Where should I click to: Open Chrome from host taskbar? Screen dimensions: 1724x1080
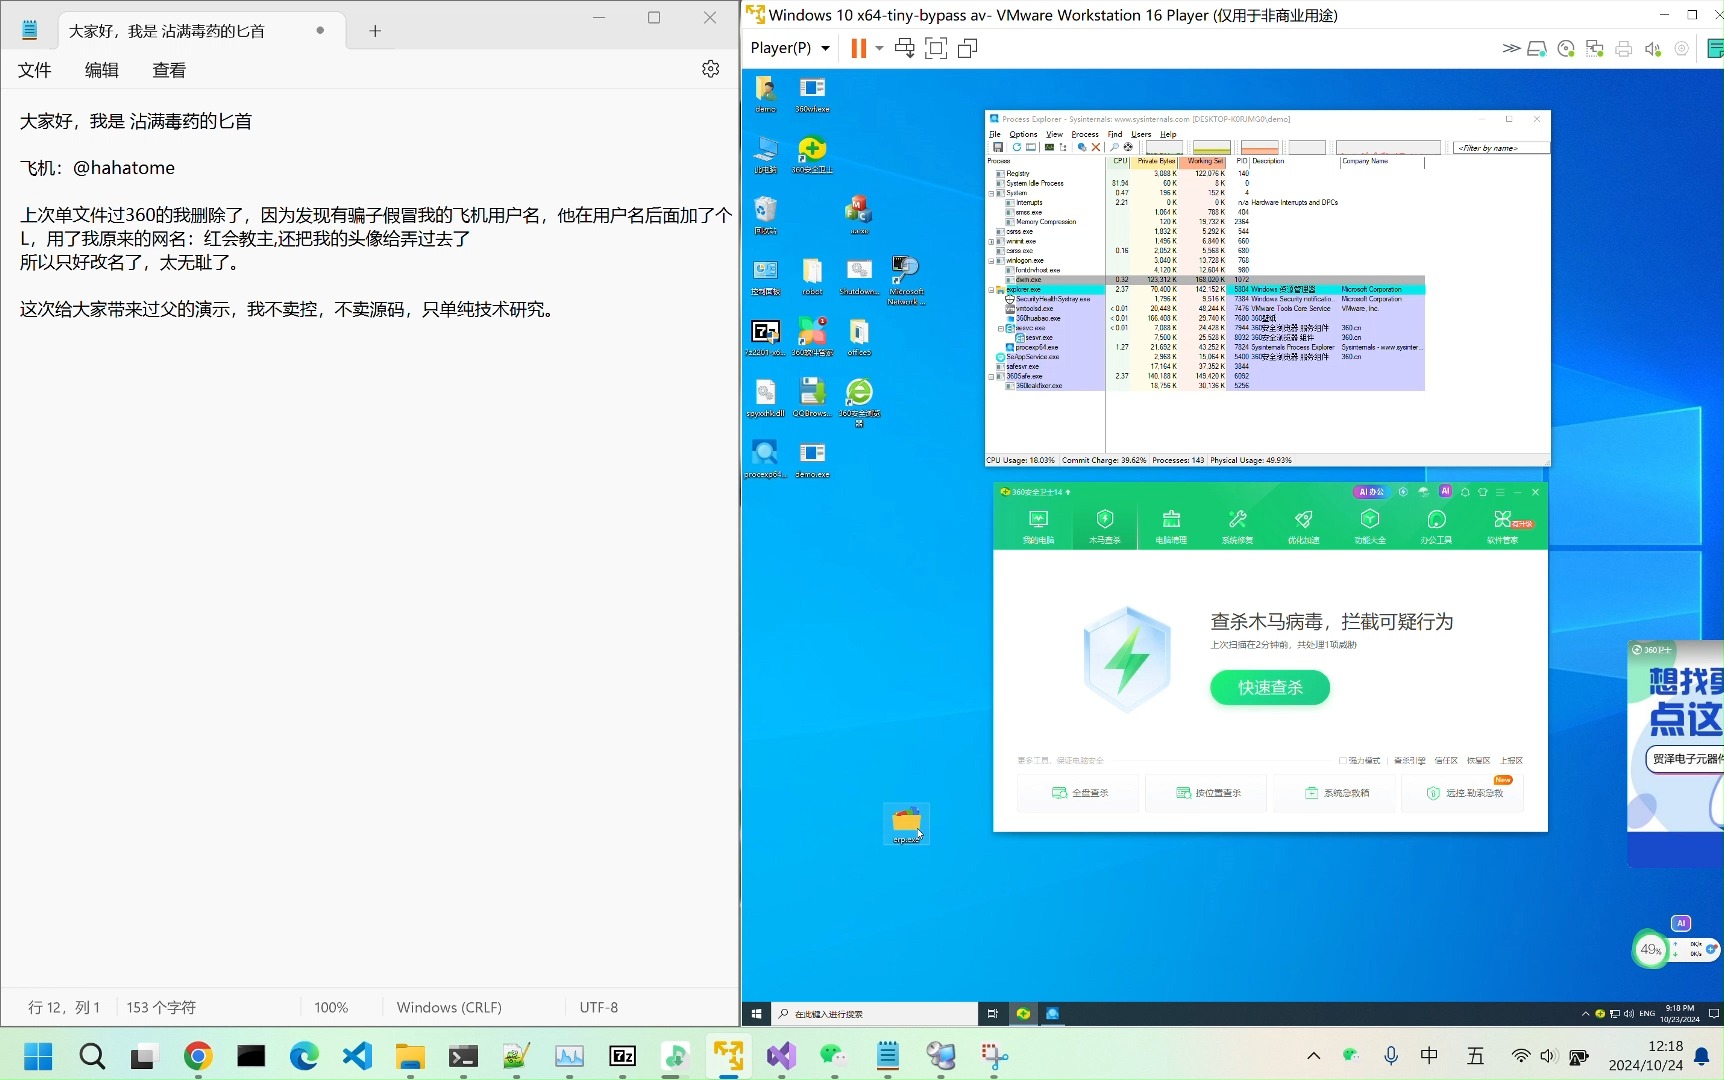tap(198, 1056)
